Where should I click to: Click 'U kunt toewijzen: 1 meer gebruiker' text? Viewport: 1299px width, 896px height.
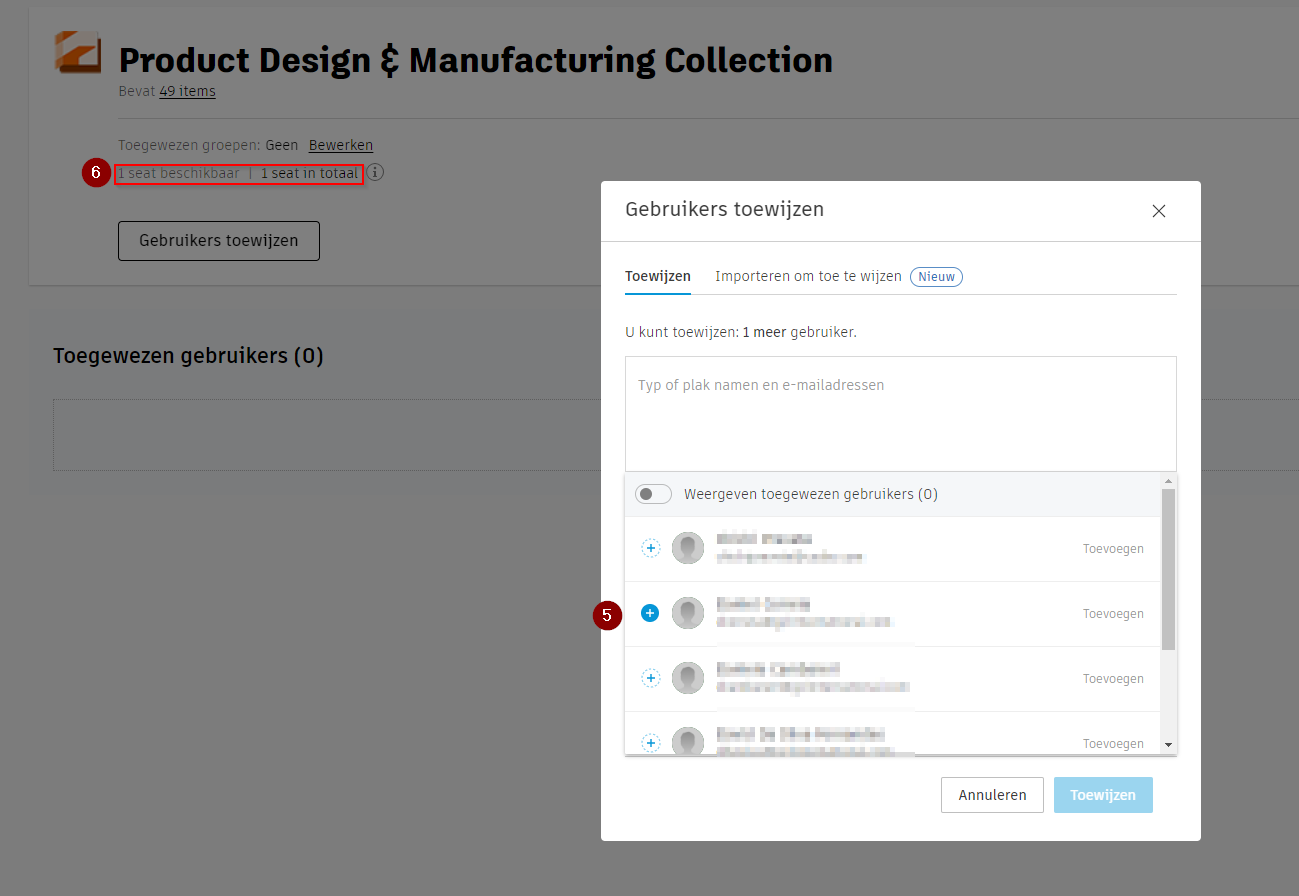coord(741,332)
